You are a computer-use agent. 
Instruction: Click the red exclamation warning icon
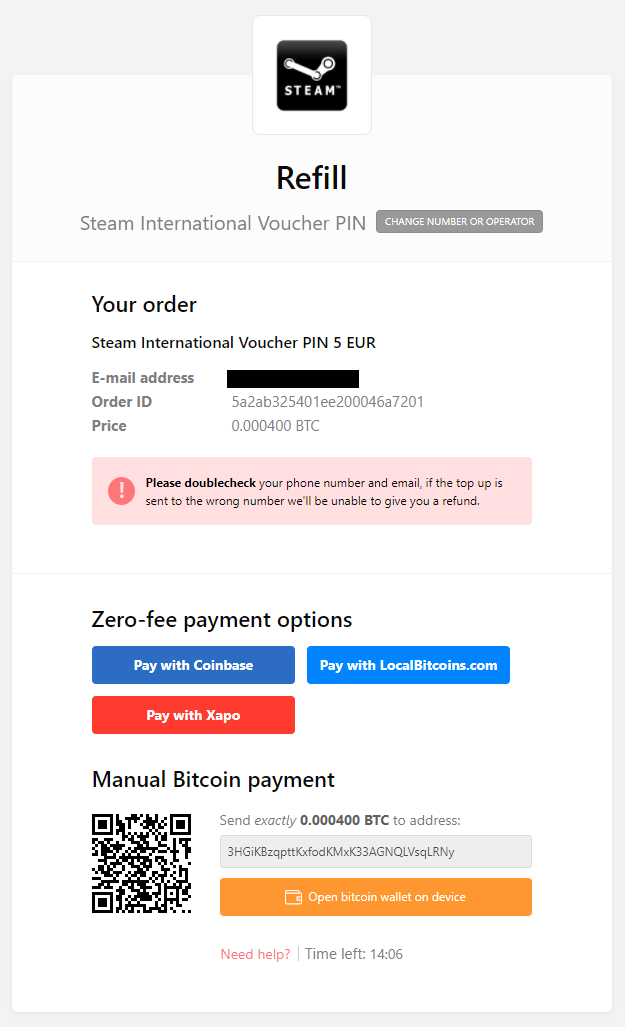point(121,491)
